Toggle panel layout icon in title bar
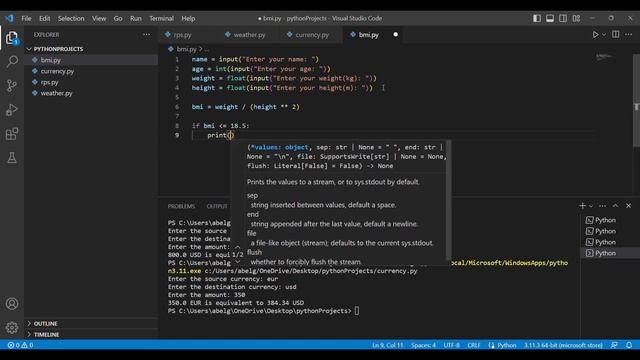The image size is (640, 360). [550, 18]
